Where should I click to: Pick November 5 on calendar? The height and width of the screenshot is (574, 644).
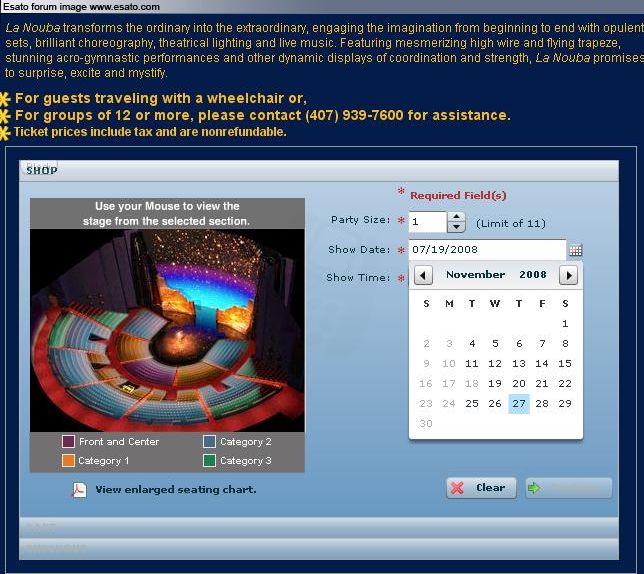[x=495, y=344]
